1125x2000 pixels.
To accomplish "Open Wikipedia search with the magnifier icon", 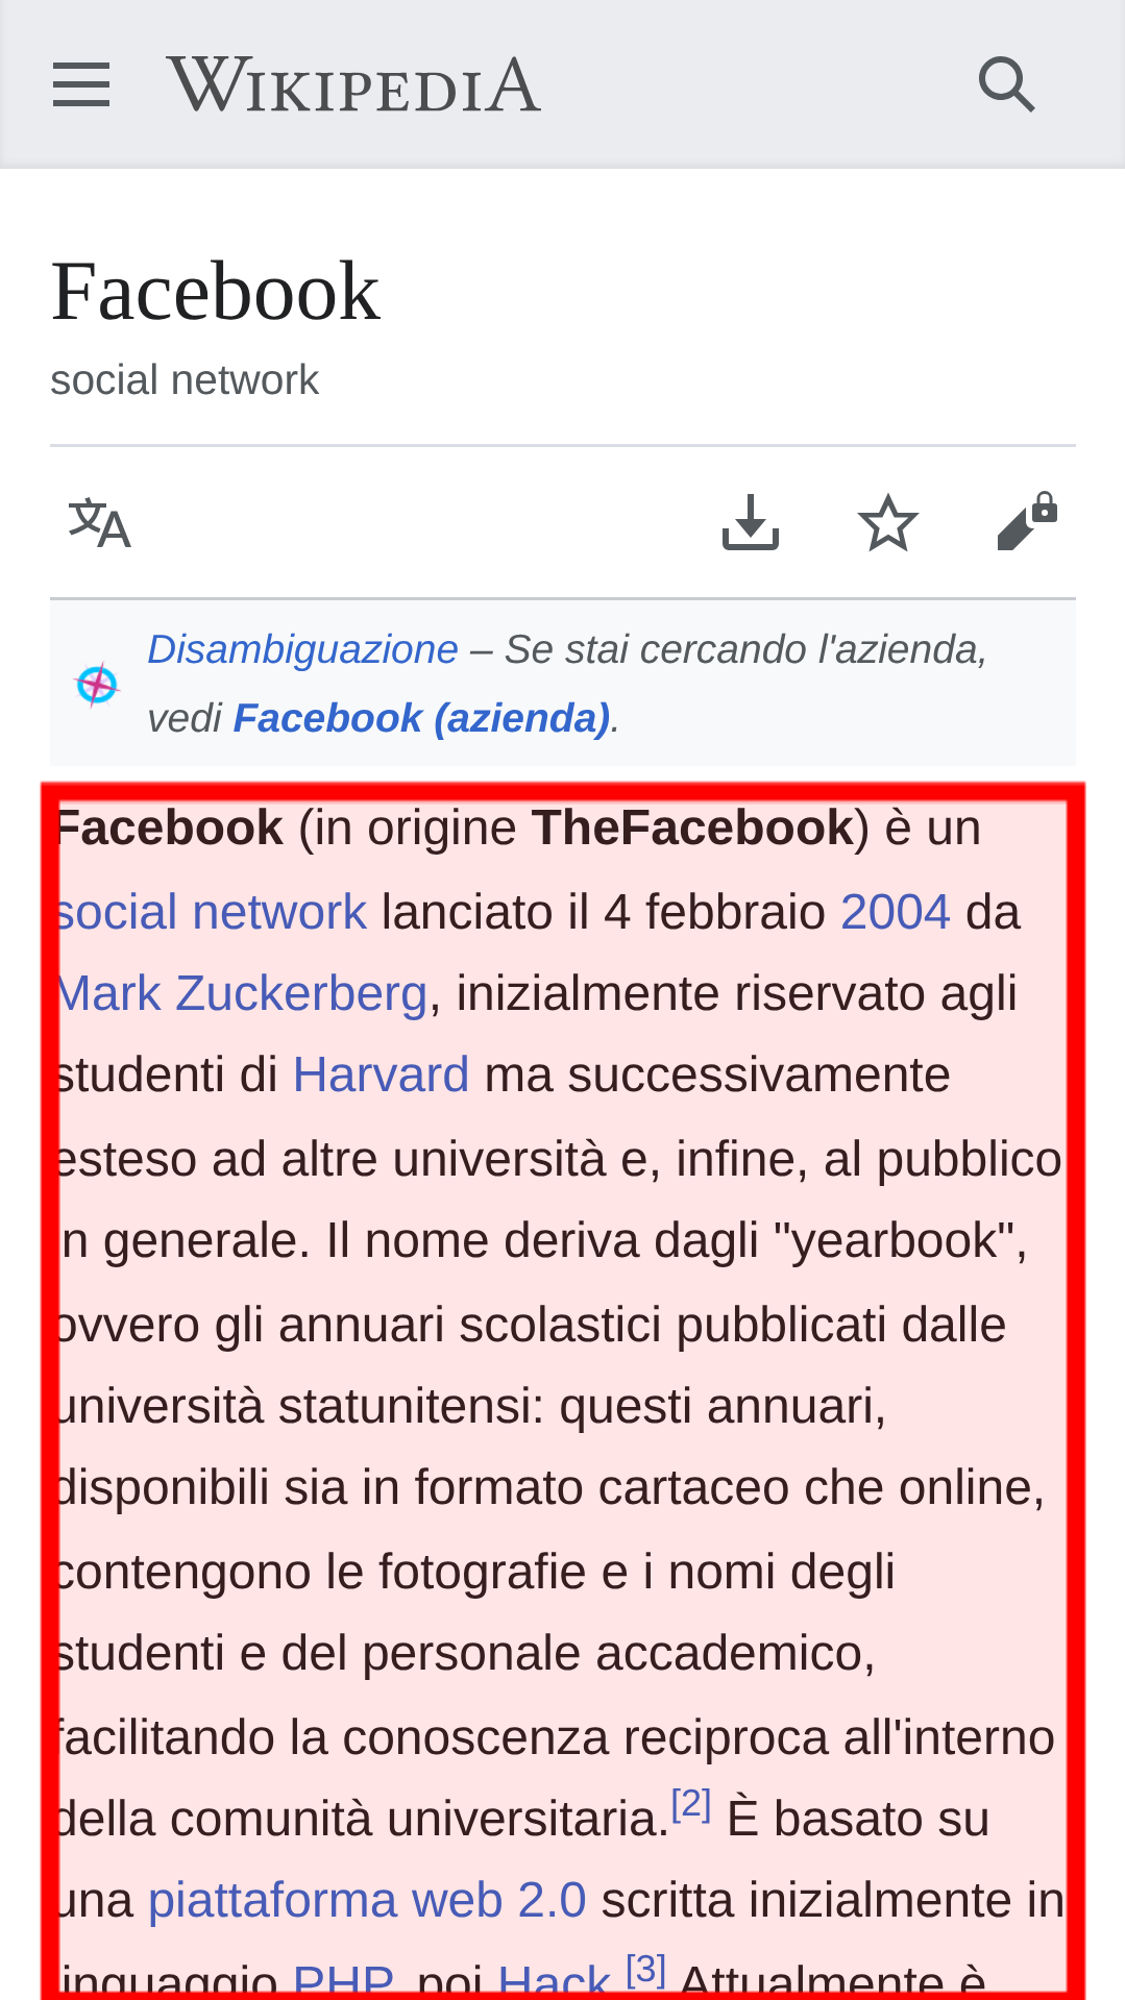I will [x=1005, y=84].
